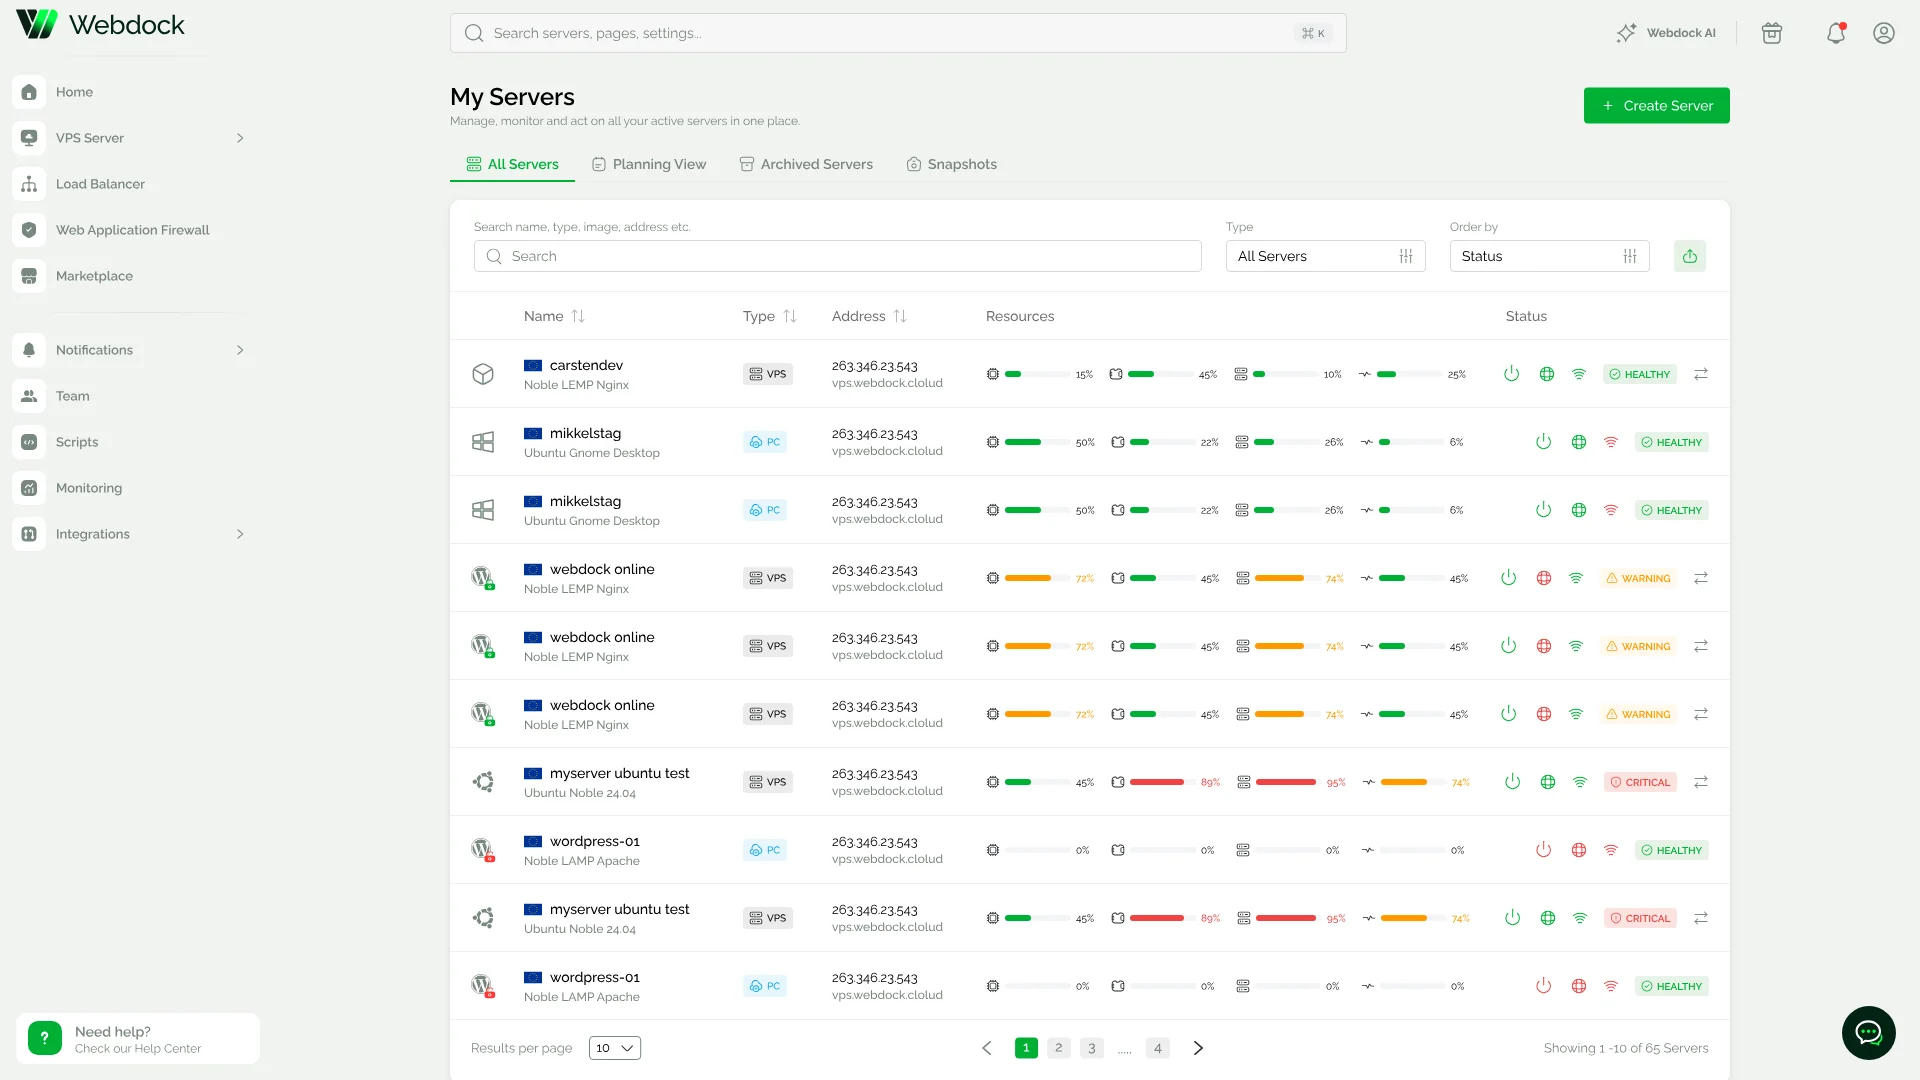1920x1080 pixels.
Task: Switch to the Archived Servers tab
Action: coord(806,164)
